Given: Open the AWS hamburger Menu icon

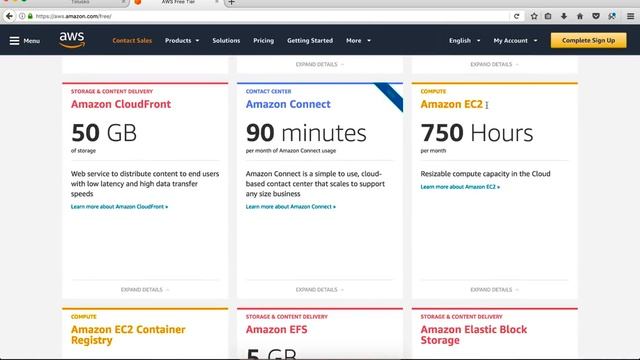Looking at the screenshot, I should pos(14,41).
